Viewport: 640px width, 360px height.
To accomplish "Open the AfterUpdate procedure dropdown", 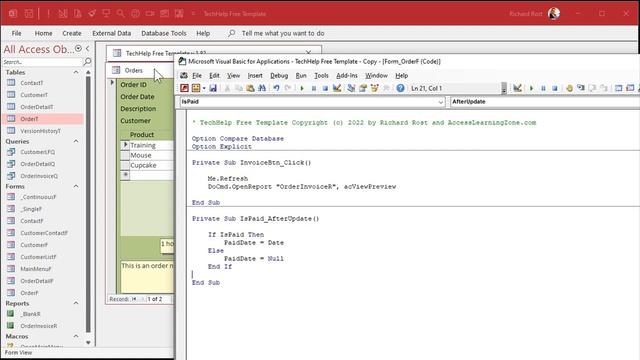I will (545, 102).
